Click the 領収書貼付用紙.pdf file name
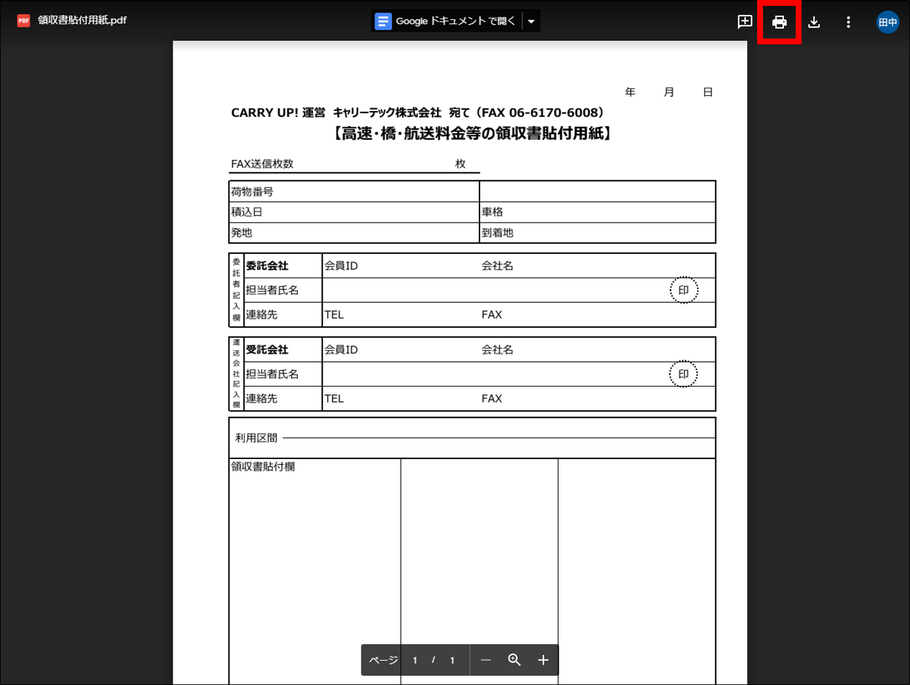Image resolution: width=910 pixels, height=685 pixels. pyautogui.click(x=82, y=20)
